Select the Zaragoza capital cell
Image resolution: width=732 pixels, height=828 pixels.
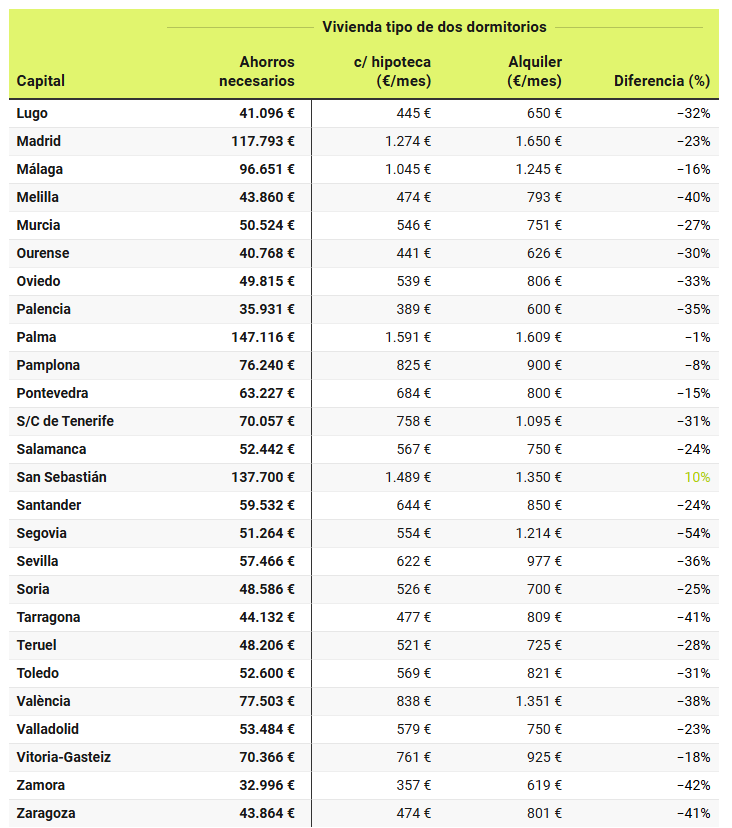(x=46, y=813)
